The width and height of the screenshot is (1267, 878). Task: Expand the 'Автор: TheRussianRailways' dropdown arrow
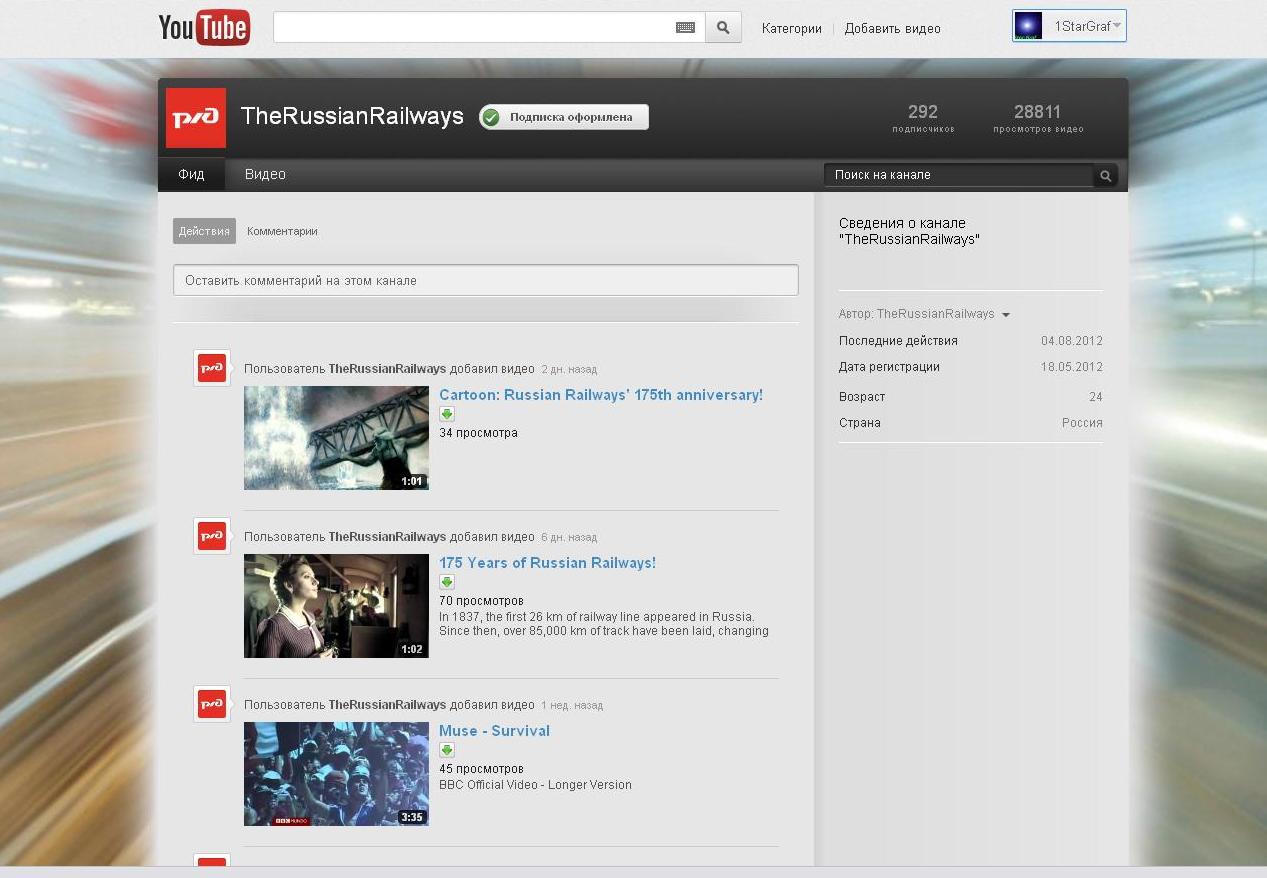click(x=1006, y=315)
